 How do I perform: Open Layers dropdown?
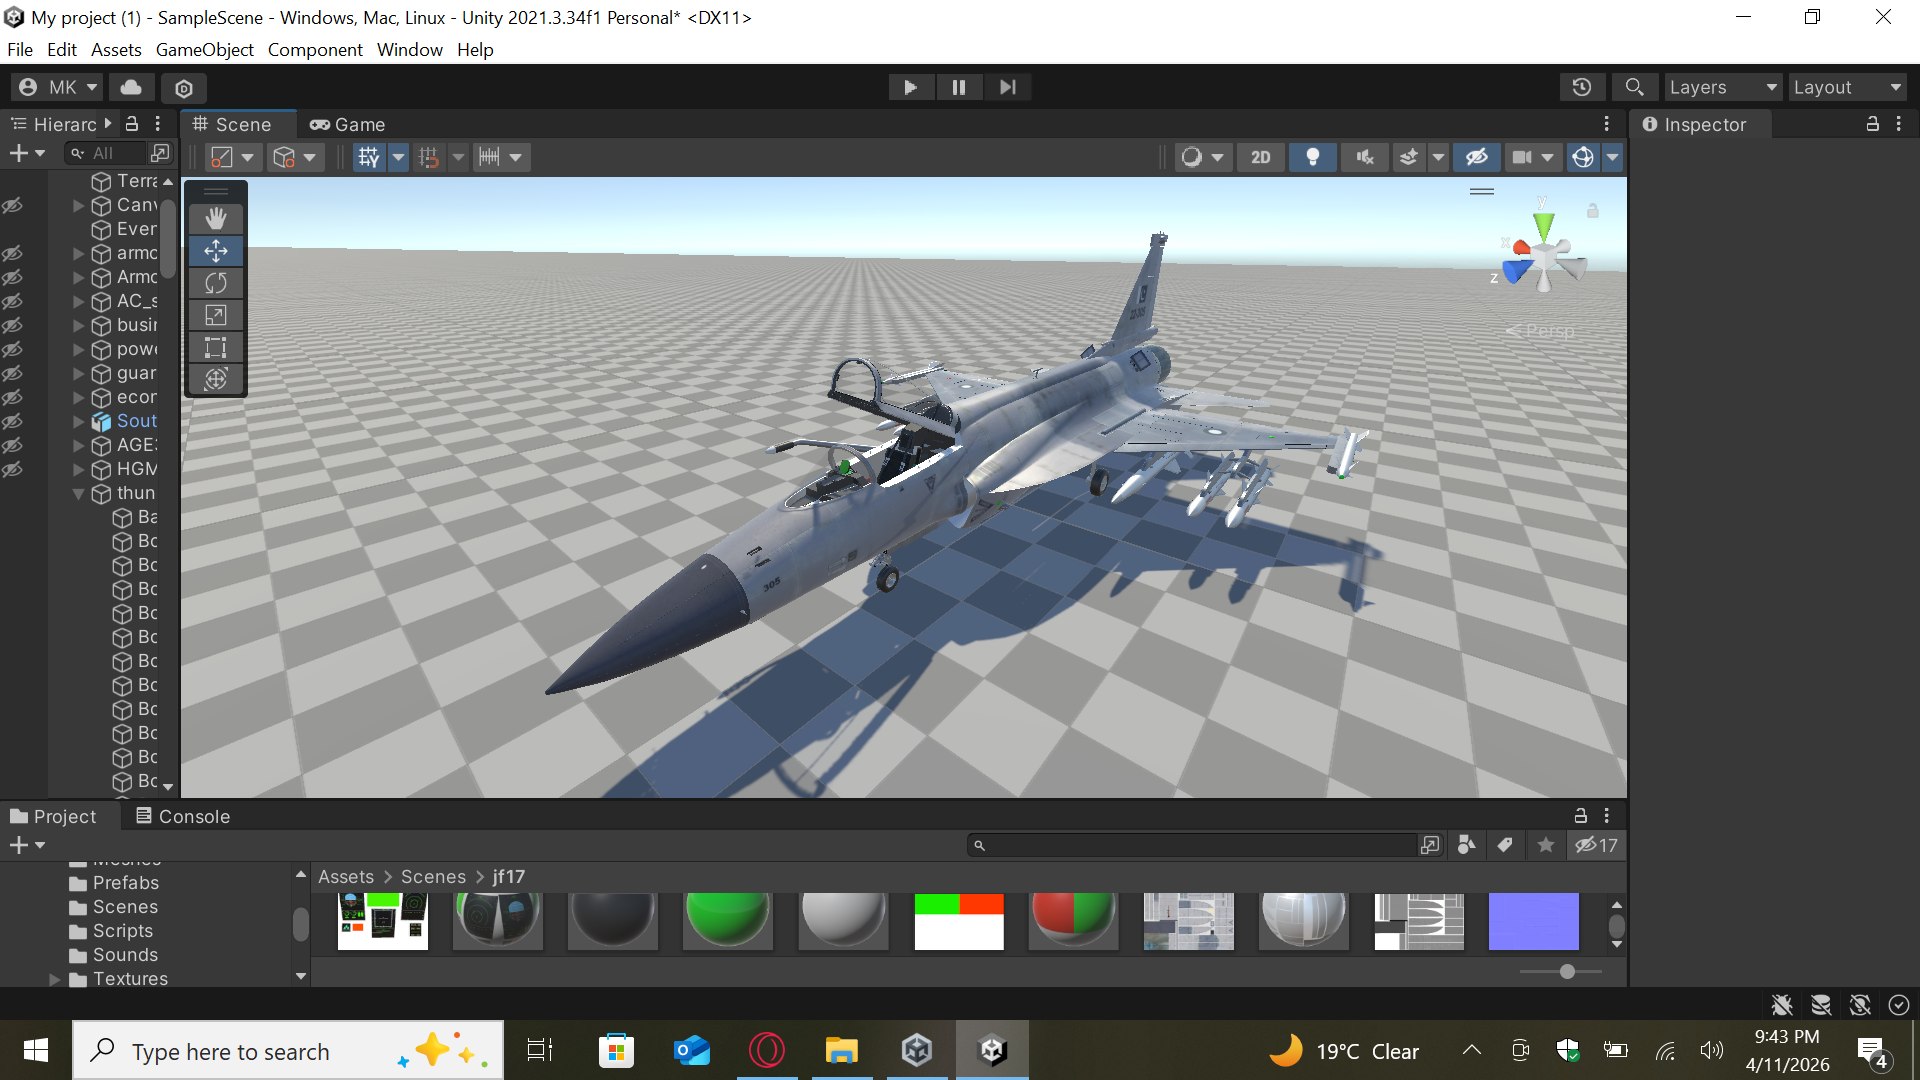click(x=1722, y=87)
